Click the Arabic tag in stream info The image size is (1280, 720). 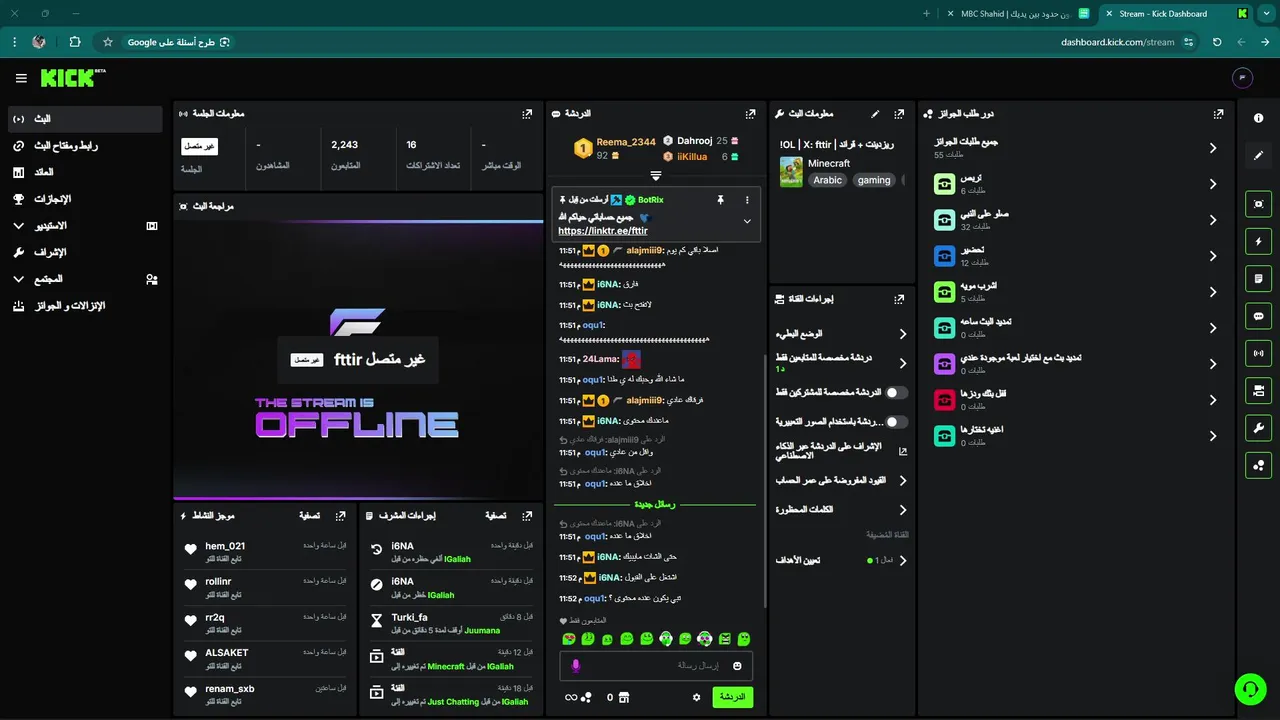827,180
